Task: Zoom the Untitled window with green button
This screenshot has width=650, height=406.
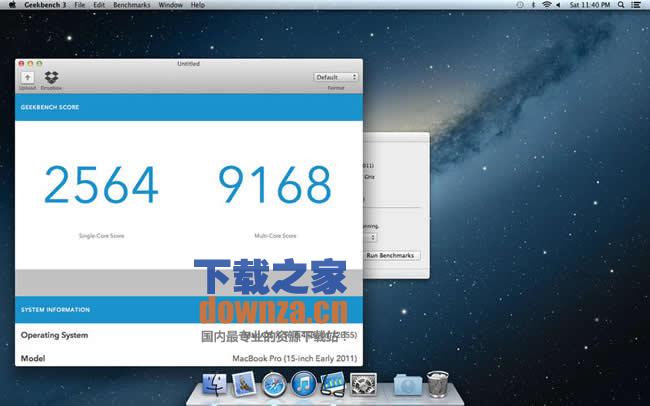Action: point(39,63)
